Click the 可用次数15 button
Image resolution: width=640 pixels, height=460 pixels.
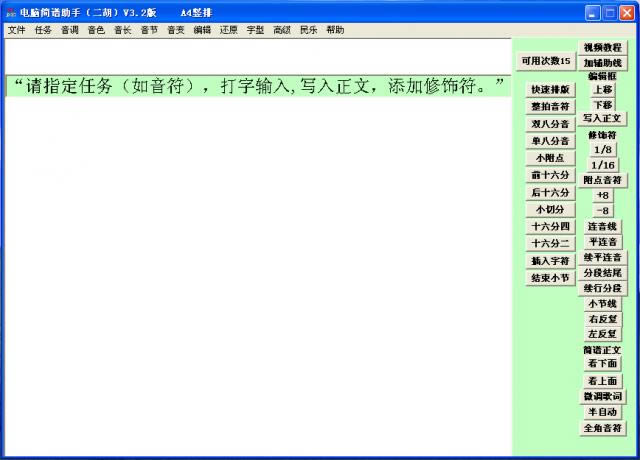[x=546, y=61]
